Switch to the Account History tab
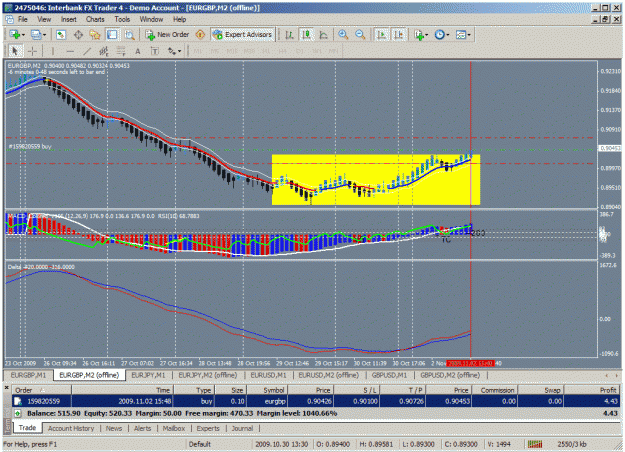The image size is (625, 452). [71, 428]
